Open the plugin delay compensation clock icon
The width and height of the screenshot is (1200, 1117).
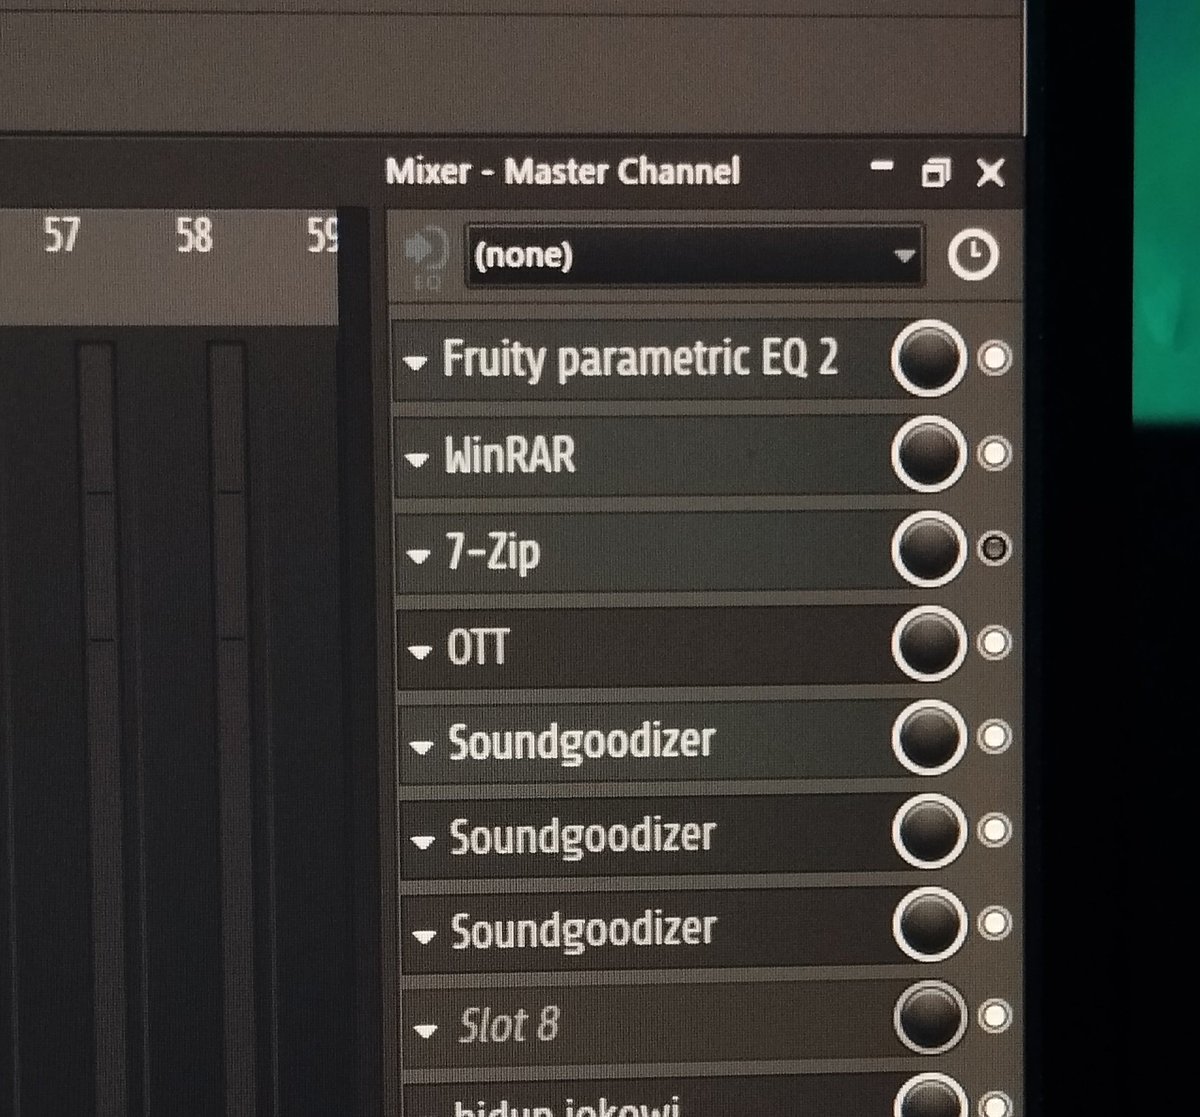972,256
